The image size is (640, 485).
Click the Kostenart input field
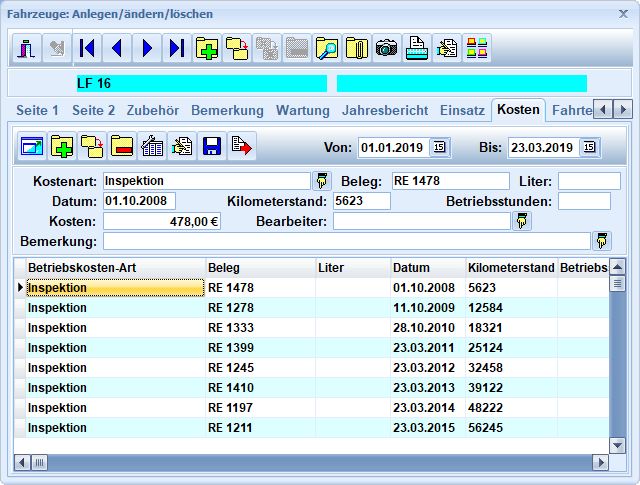coord(207,181)
